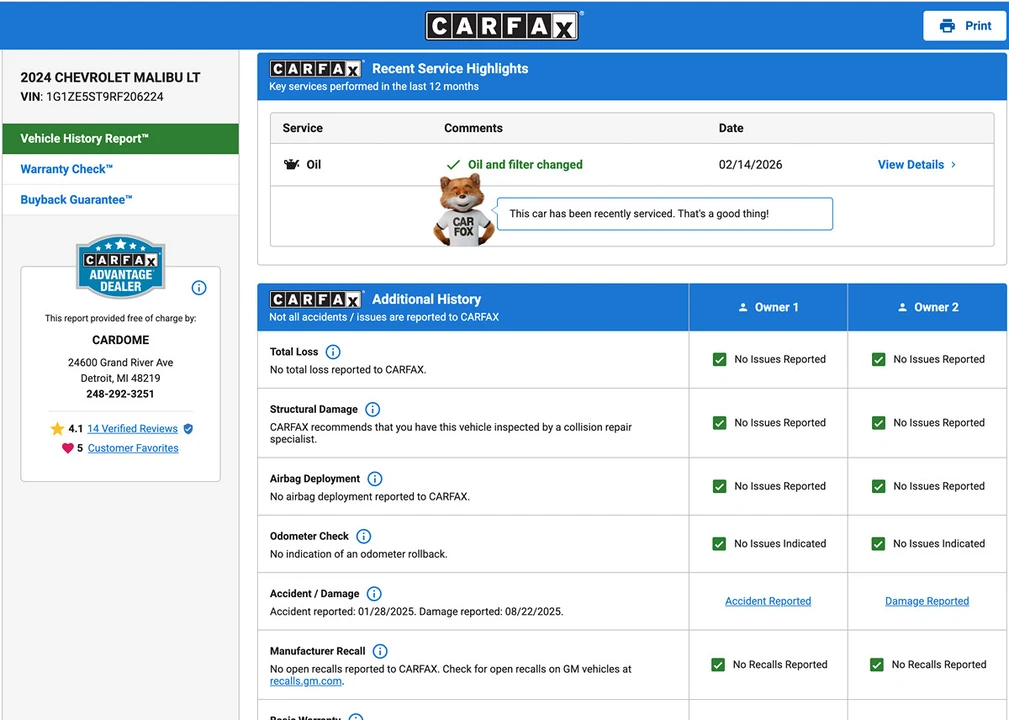Viewport: 1009px width, 720px height.
Task: Click Manufacturer Recall checkbox under Owner 1
Action: (718, 665)
